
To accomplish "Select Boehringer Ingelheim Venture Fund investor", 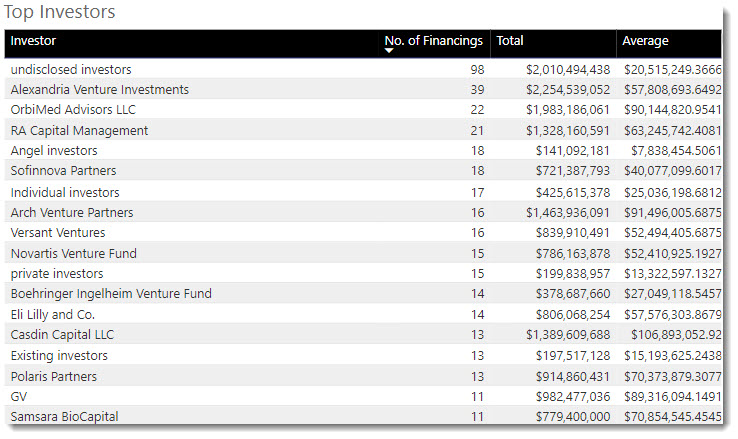I will point(111,294).
